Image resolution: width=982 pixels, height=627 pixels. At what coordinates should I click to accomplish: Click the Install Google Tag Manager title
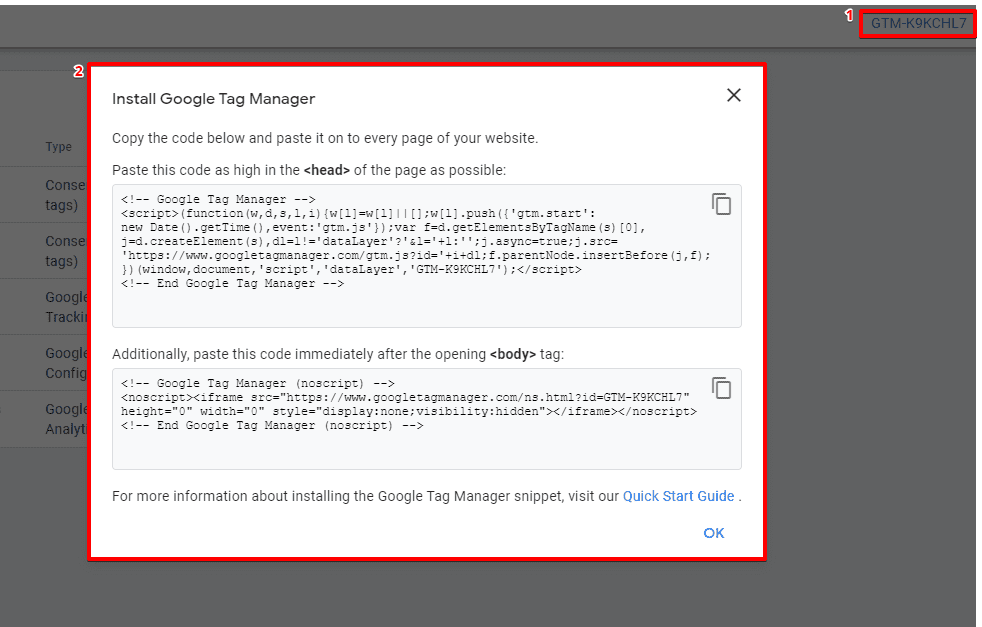[213, 99]
